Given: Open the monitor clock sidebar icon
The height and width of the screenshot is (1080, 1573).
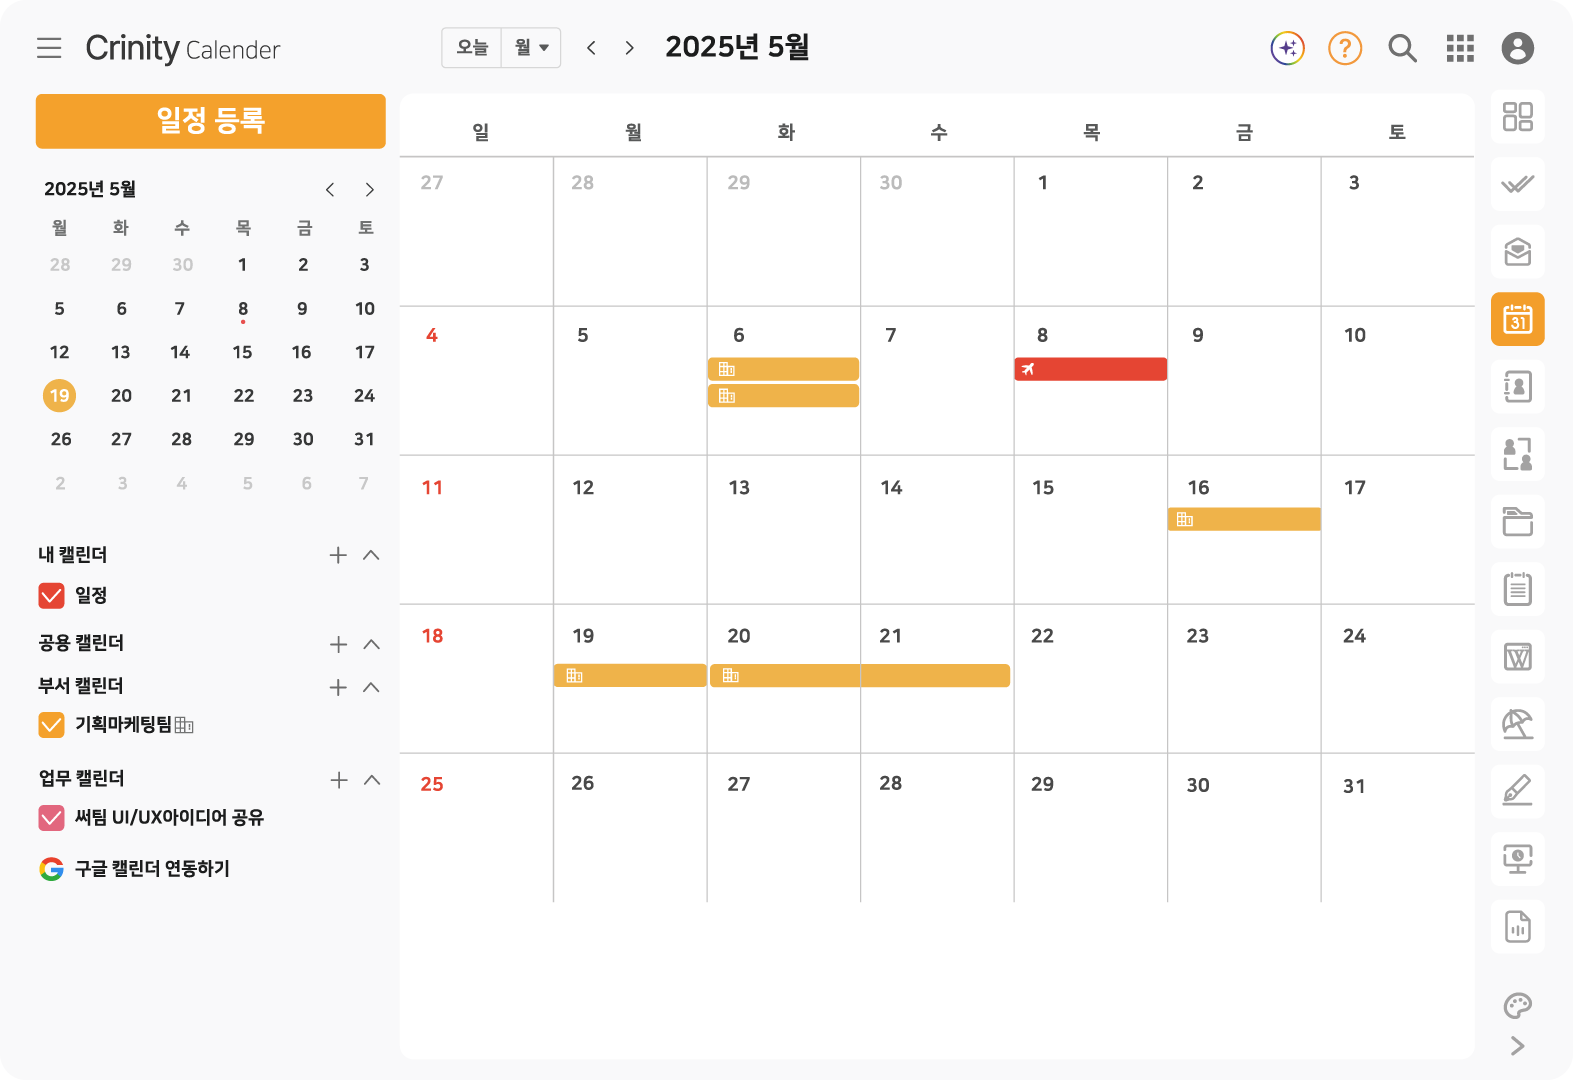Looking at the screenshot, I should [x=1517, y=859].
